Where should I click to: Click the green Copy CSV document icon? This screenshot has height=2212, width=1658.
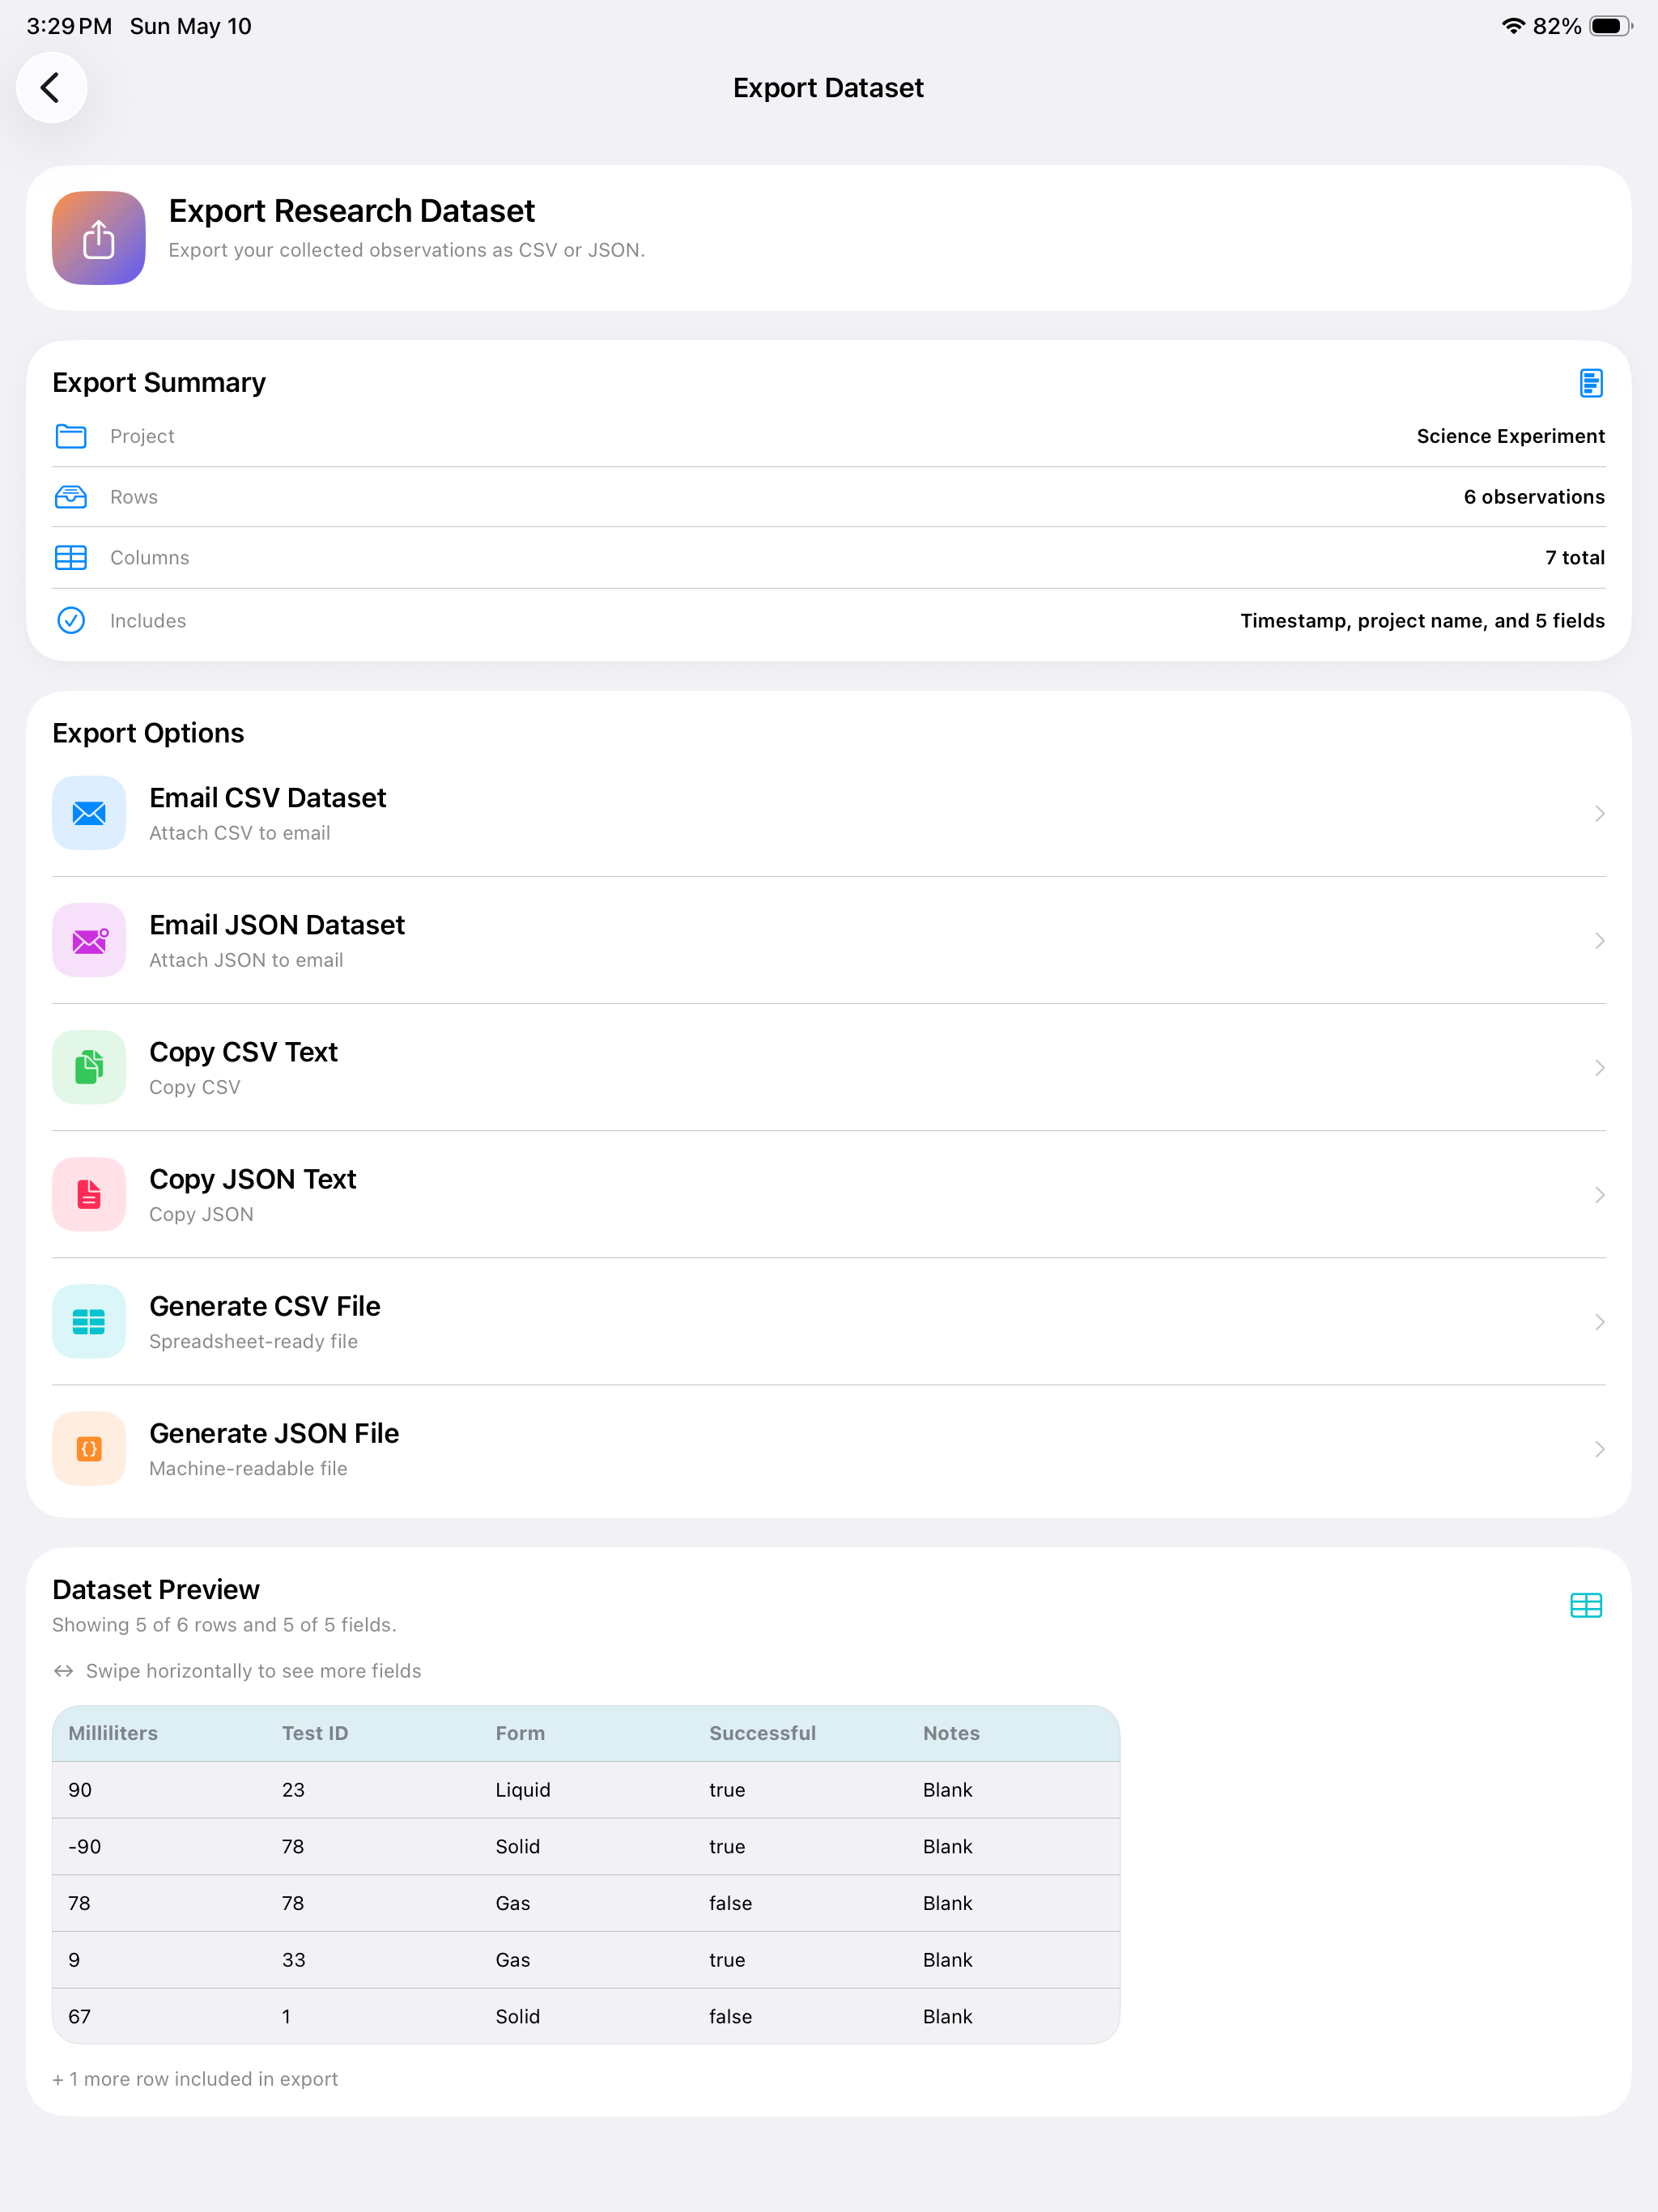(x=89, y=1067)
